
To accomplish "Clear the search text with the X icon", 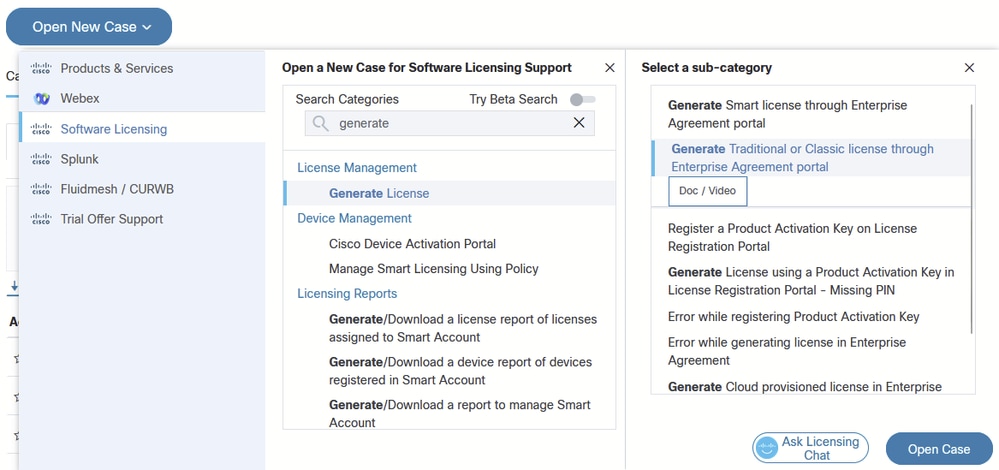I will [x=579, y=123].
